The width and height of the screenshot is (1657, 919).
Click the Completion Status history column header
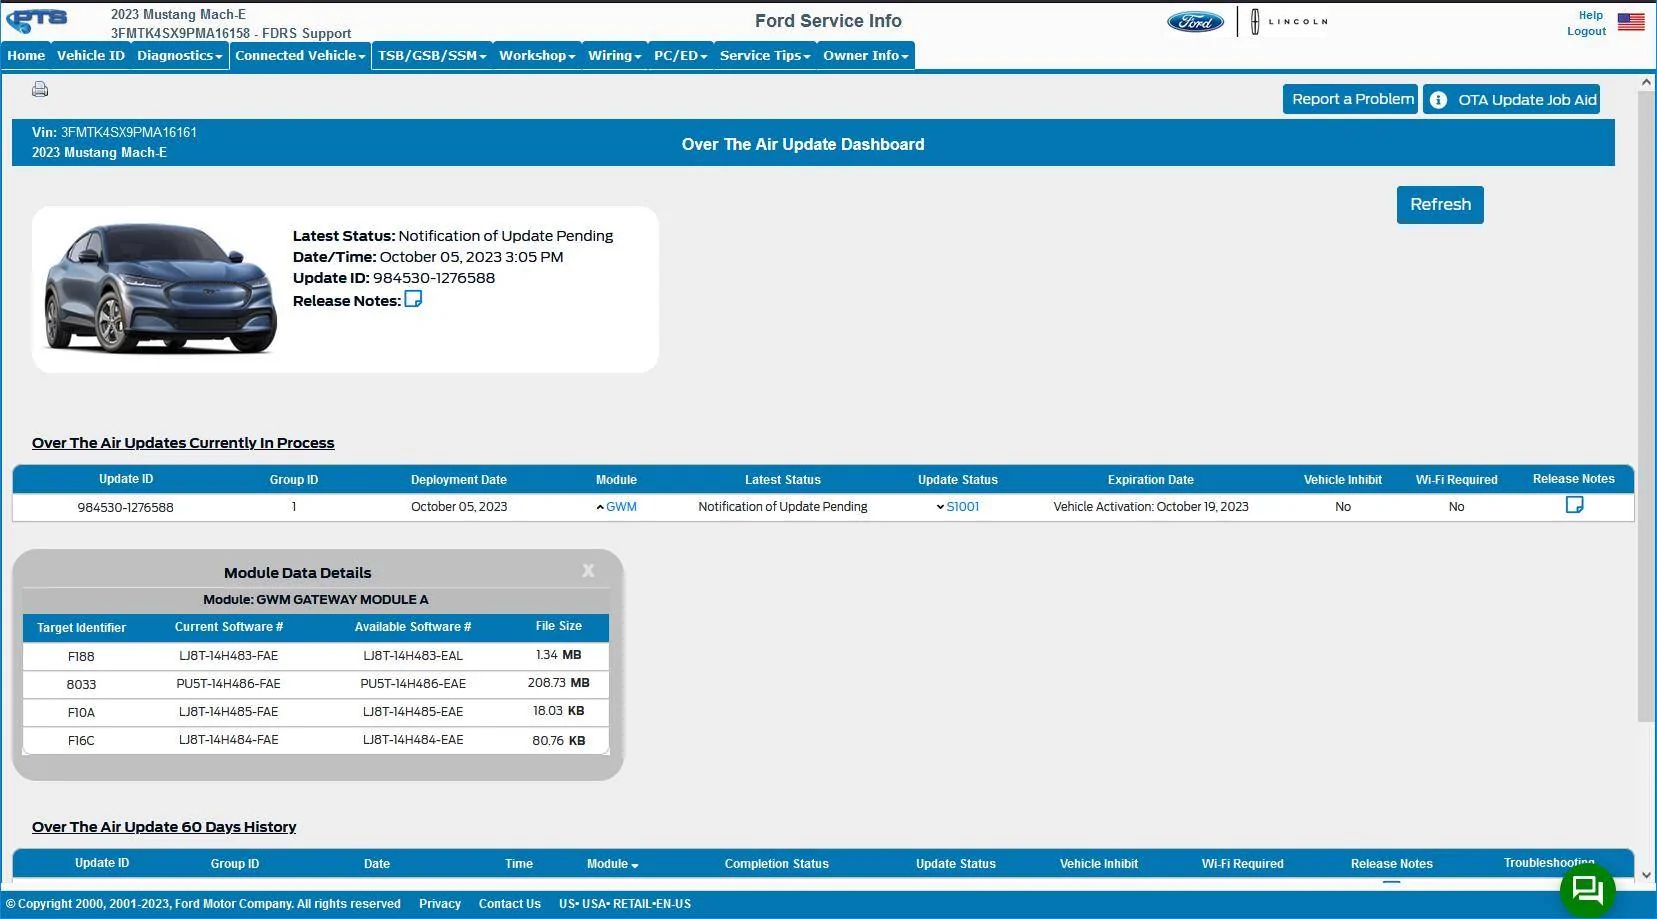pyautogui.click(x=777, y=864)
